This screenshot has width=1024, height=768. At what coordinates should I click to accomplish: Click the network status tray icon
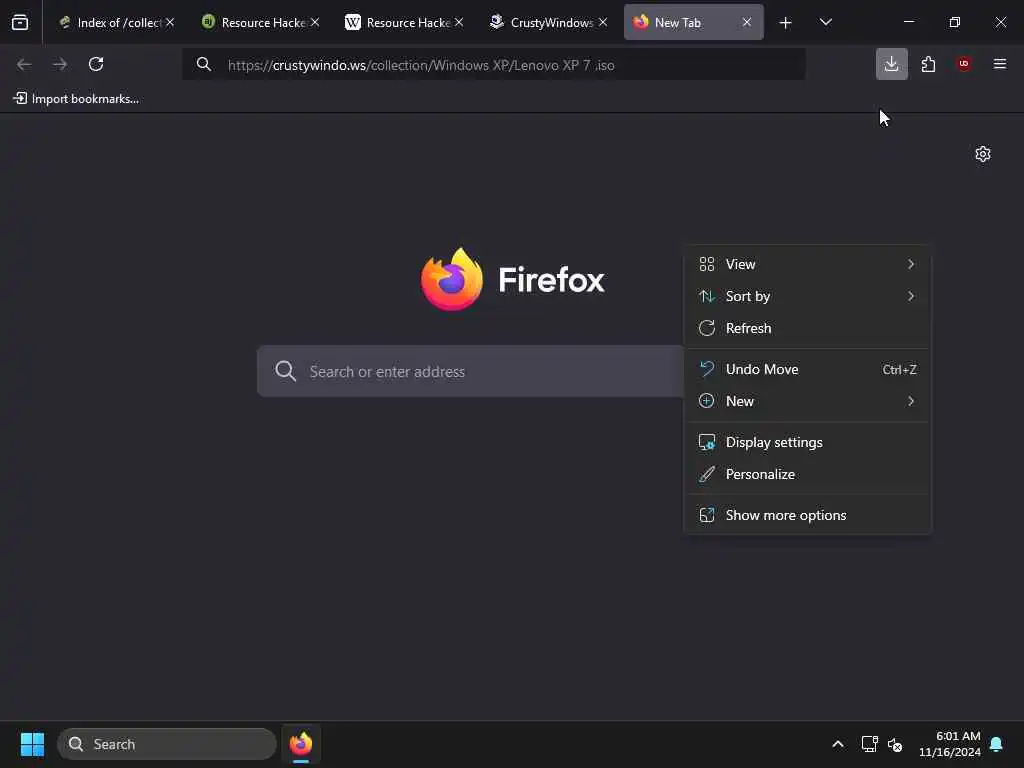click(869, 744)
